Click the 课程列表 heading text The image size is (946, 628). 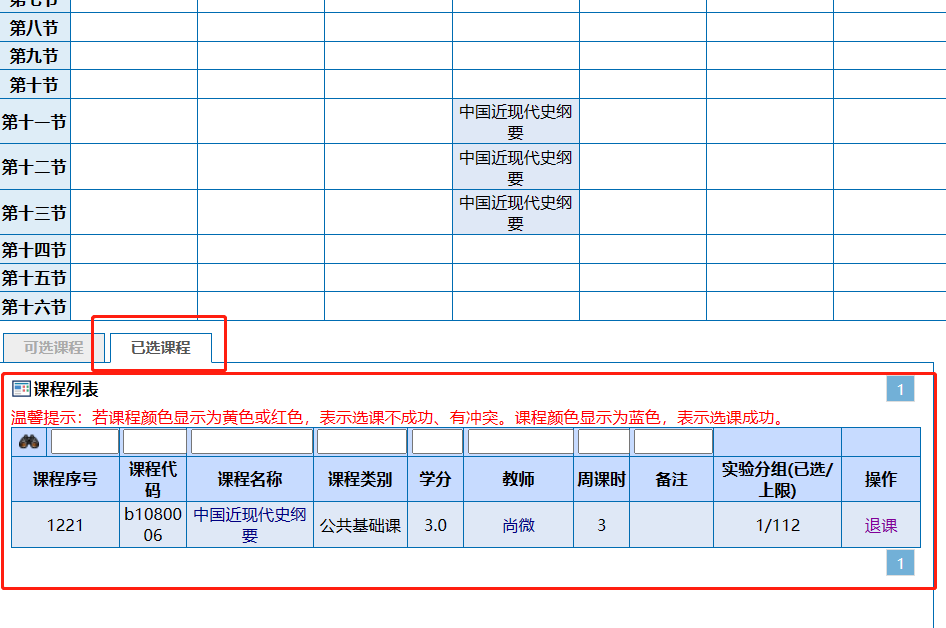(x=66, y=390)
